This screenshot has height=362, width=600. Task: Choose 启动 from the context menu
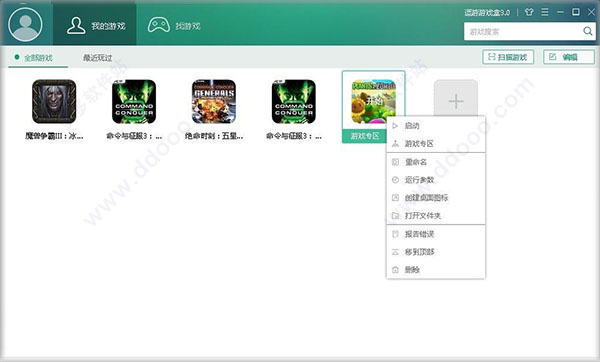coord(436,126)
